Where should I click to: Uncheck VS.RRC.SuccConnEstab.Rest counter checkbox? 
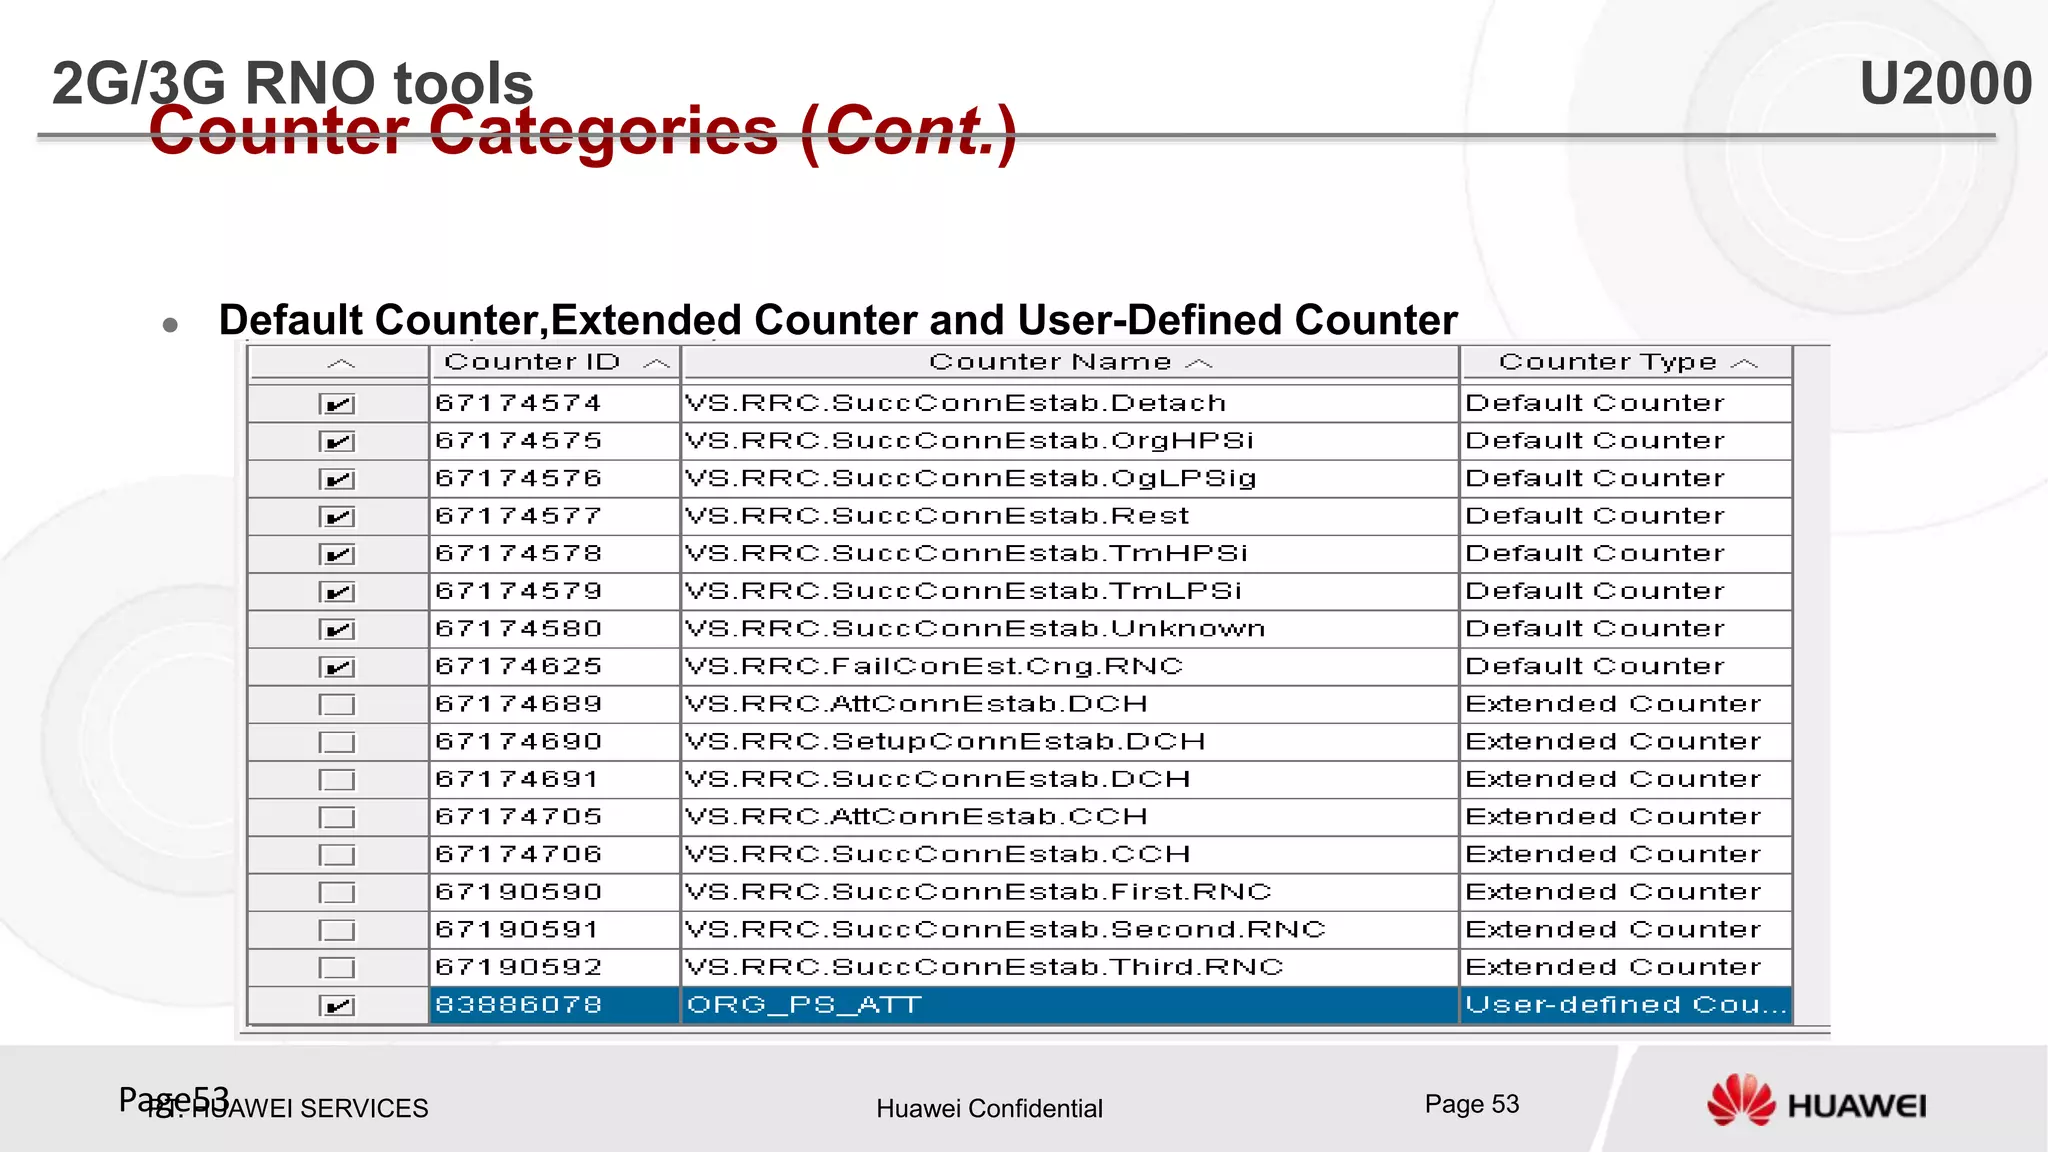click(337, 517)
